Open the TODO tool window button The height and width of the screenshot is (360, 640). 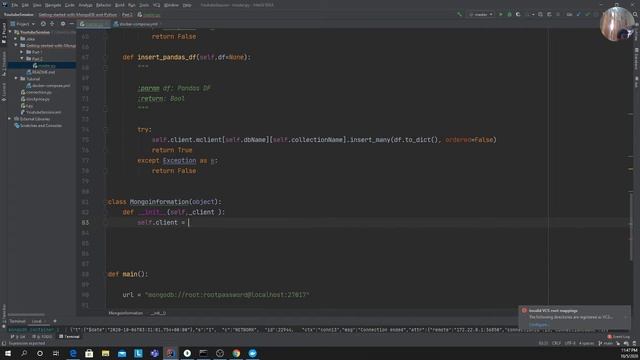[x=42, y=337]
